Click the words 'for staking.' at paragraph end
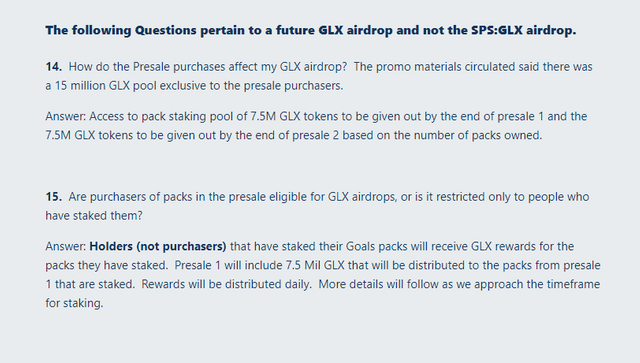 [74, 303]
